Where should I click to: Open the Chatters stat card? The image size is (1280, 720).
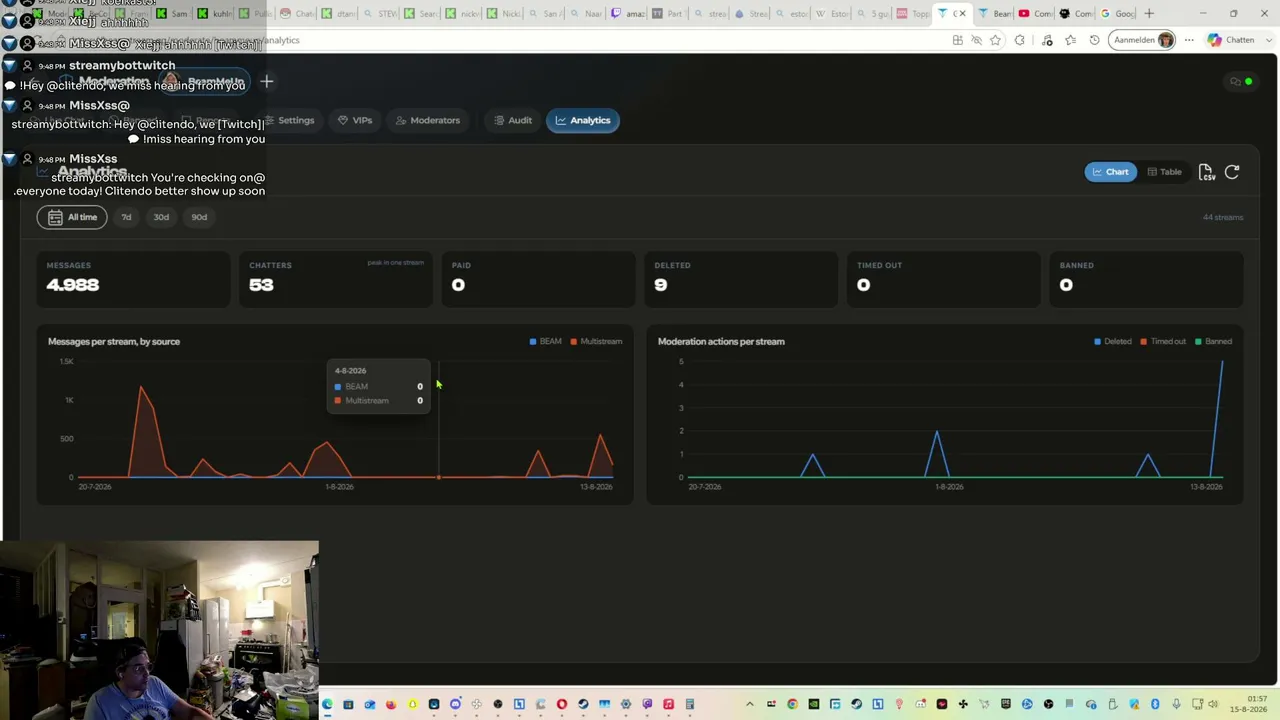point(335,278)
